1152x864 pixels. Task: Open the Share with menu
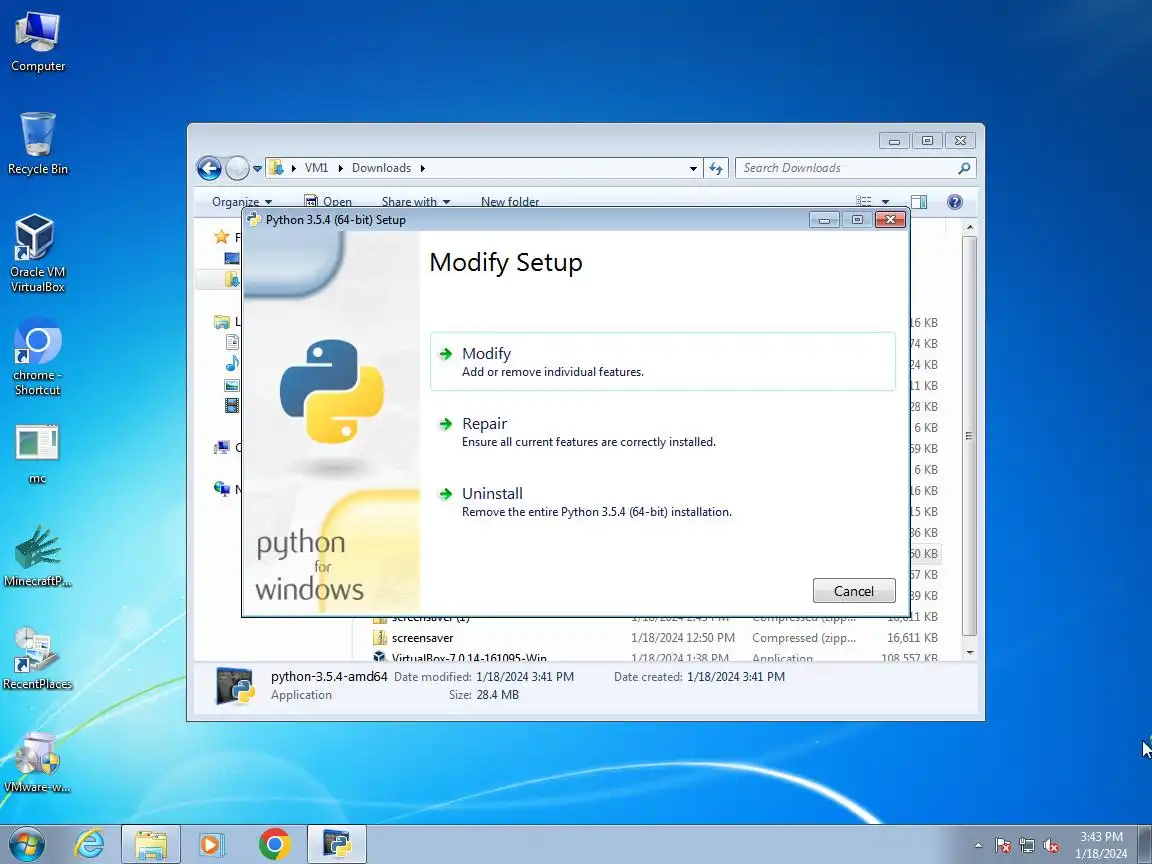coord(416,201)
